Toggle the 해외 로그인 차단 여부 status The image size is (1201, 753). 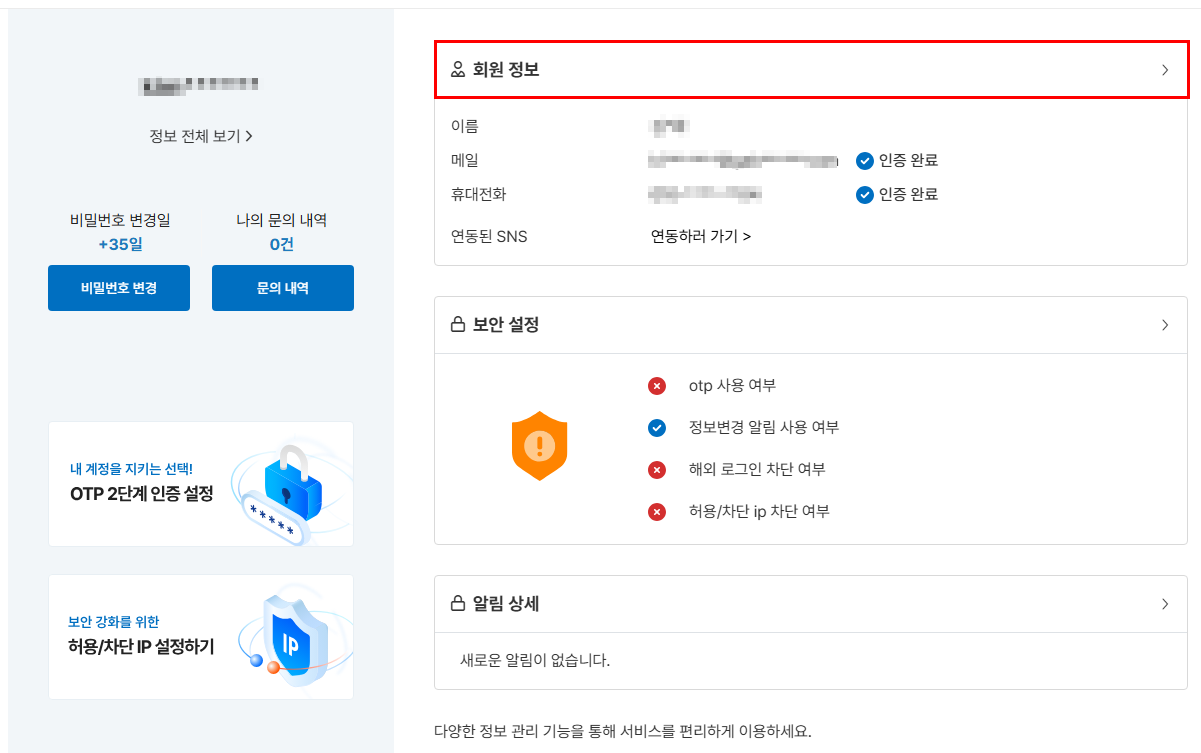[657, 470]
